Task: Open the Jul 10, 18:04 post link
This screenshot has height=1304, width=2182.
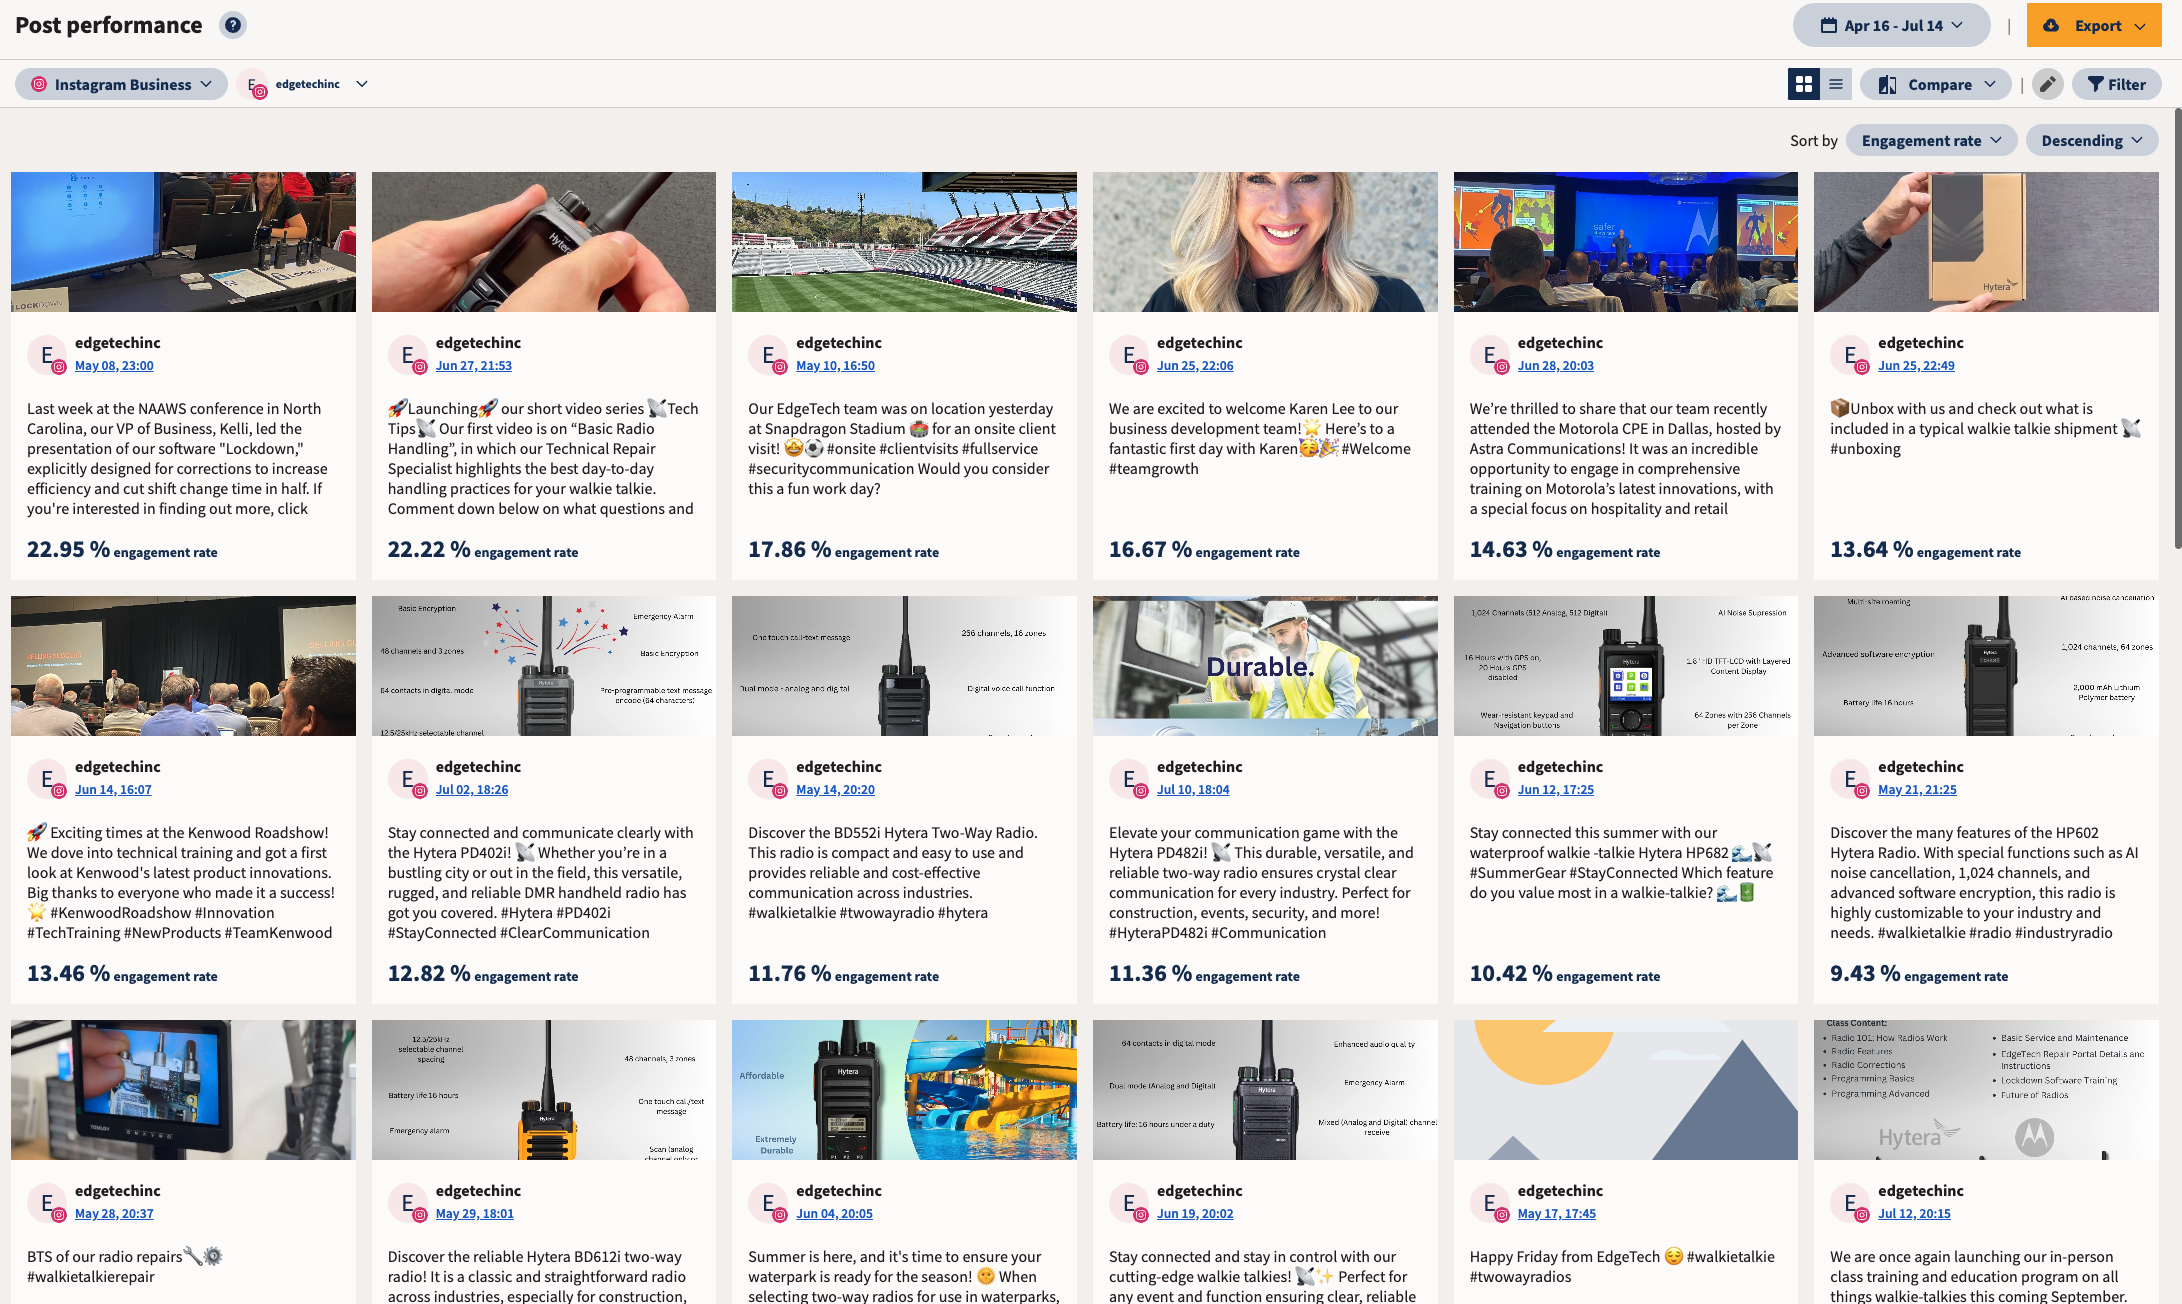Action: tap(1192, 789)
